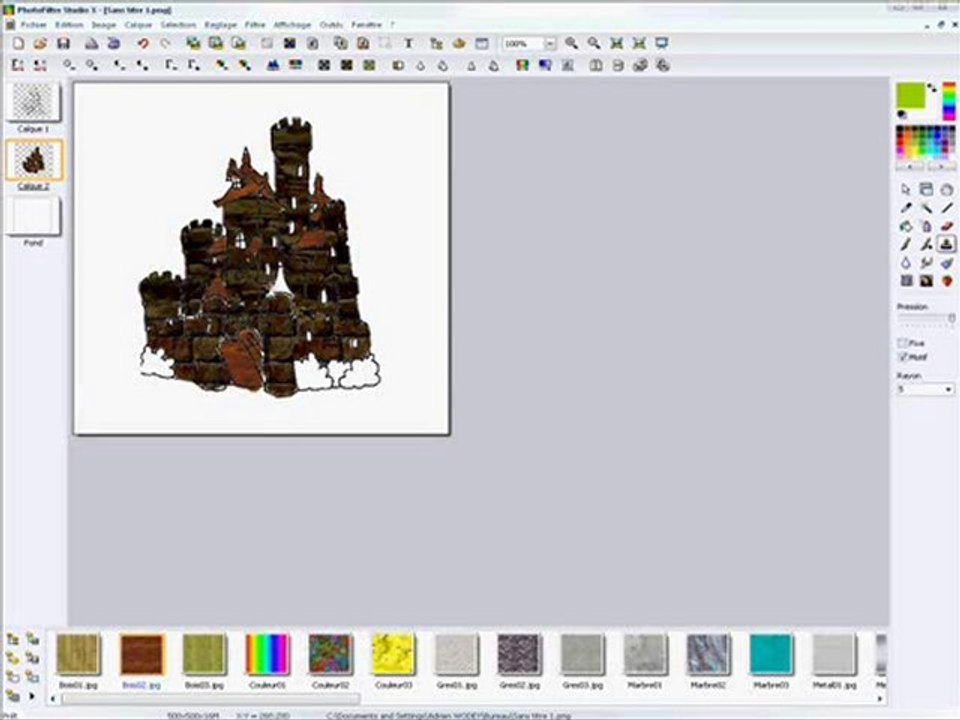Open the Filtre menu
960x720 pixels.
click(255, 25)
